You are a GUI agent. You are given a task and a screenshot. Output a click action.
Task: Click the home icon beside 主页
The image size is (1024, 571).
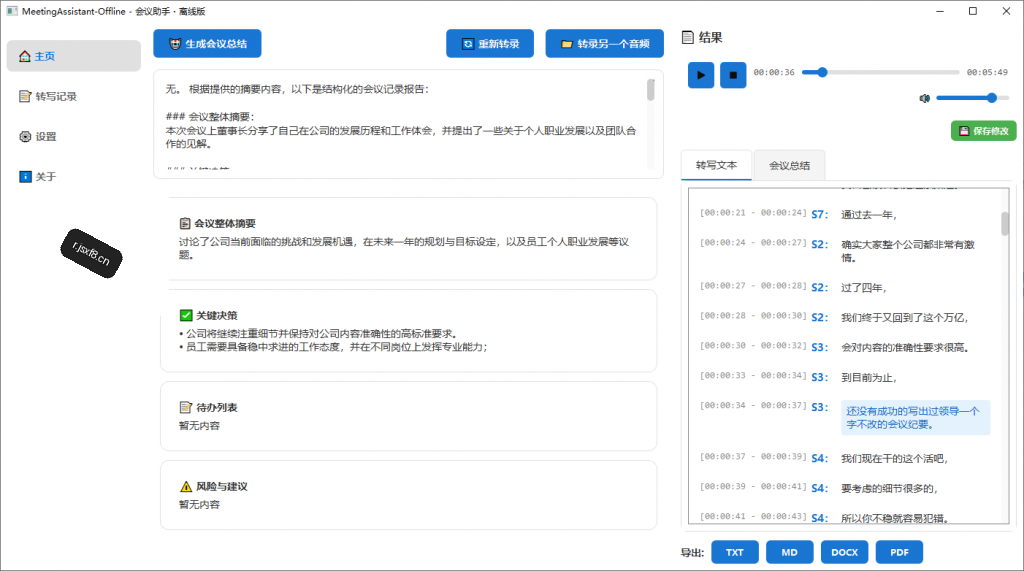point(25,56)
